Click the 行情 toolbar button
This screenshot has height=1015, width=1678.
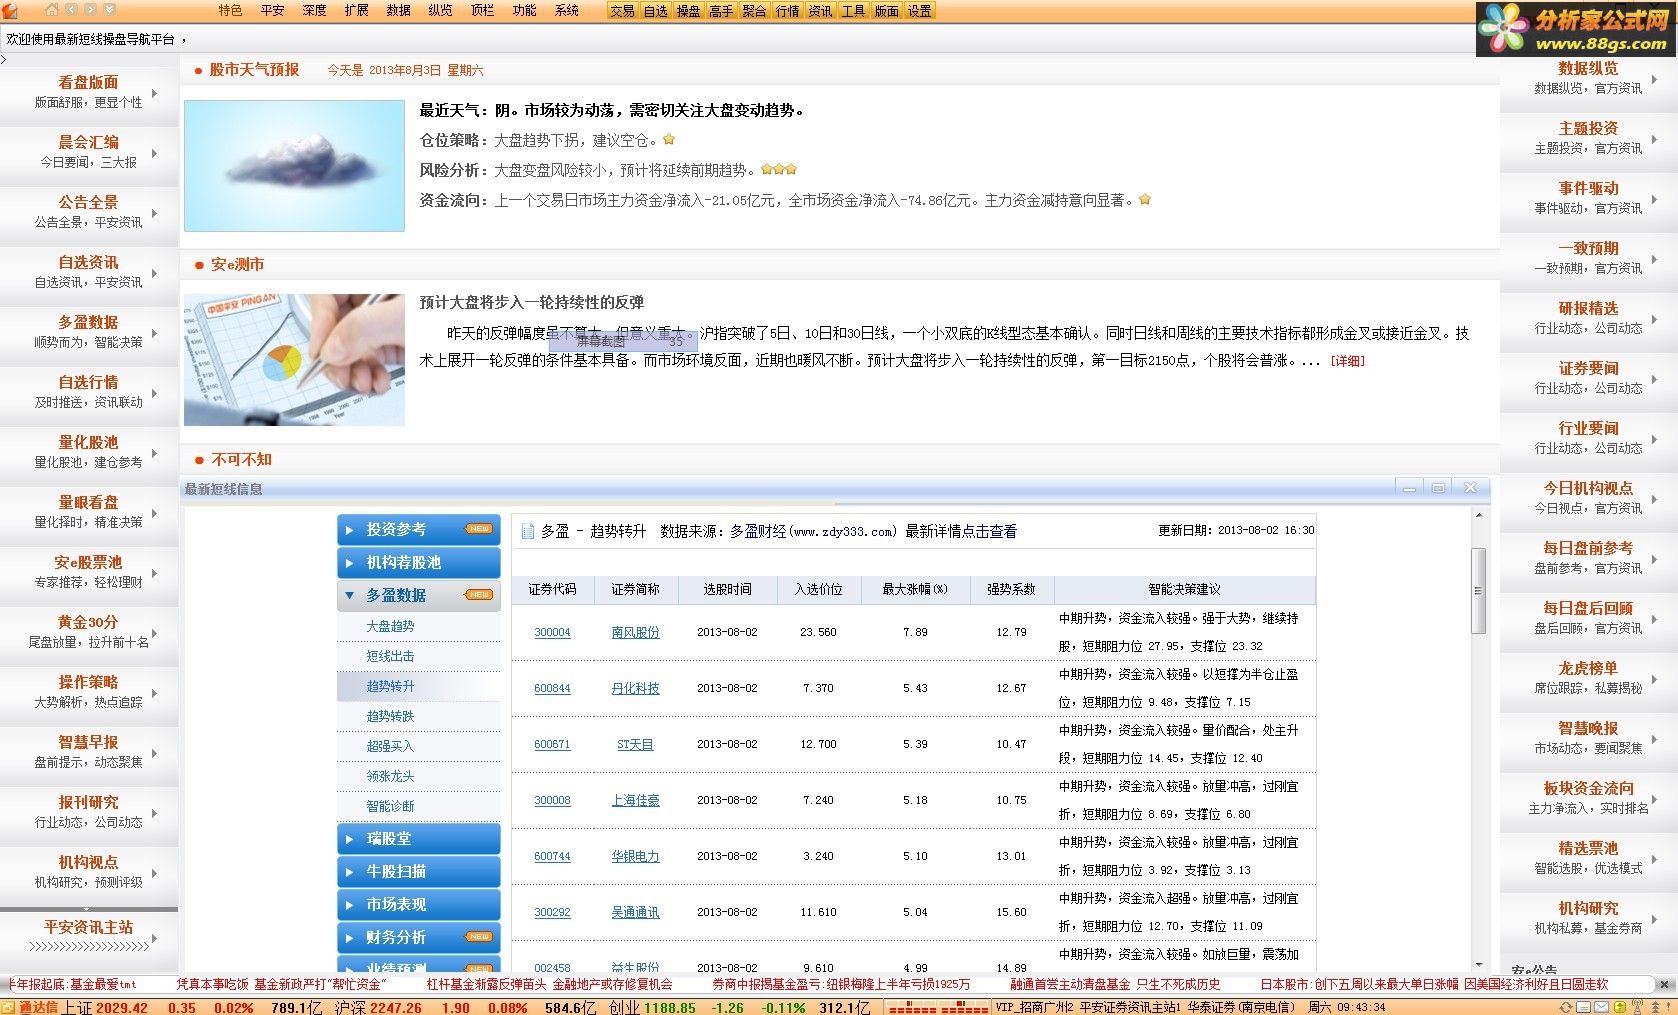(787, 11)
